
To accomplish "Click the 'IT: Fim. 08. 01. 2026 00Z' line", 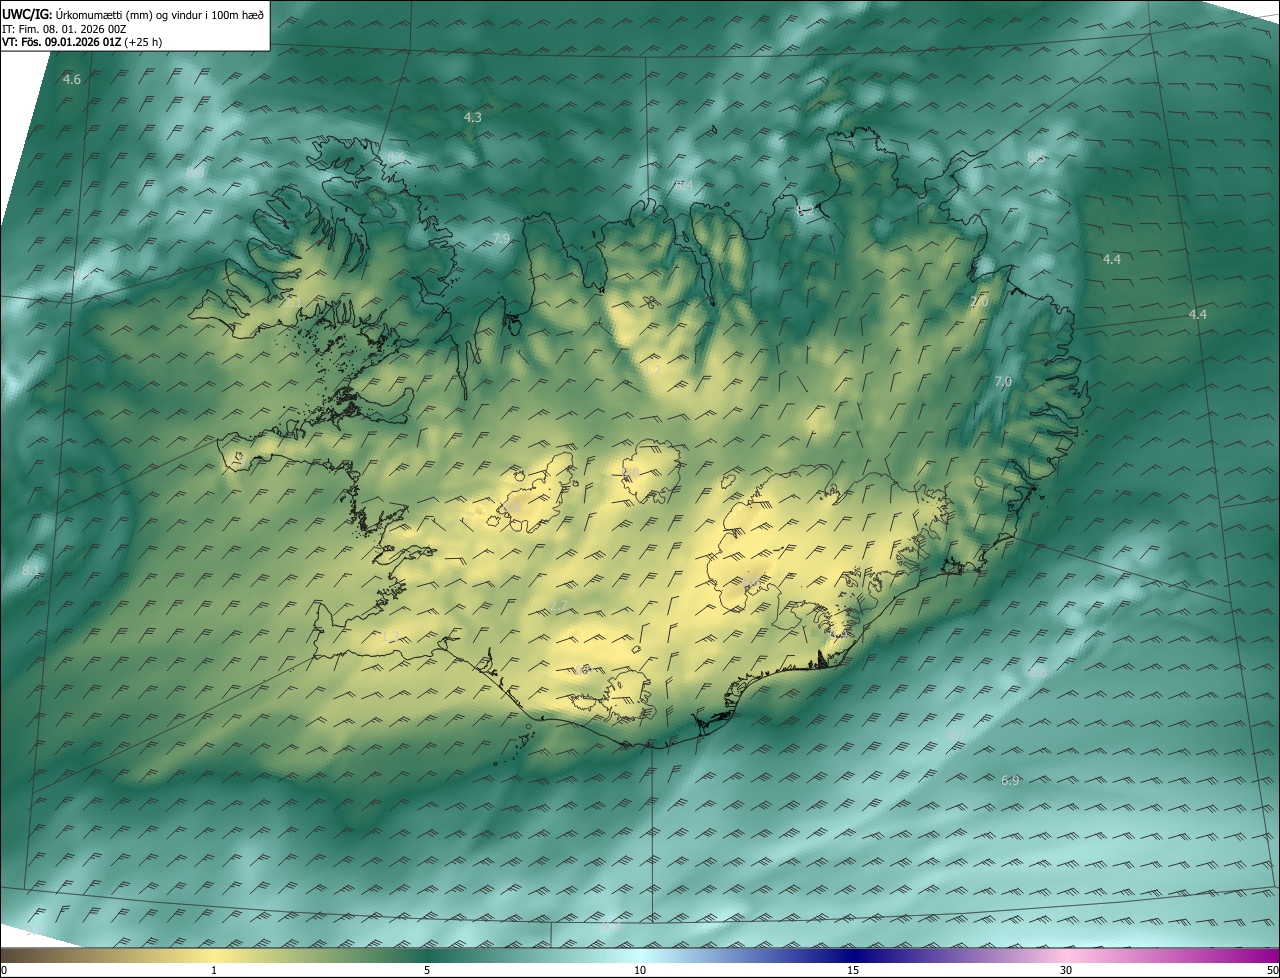I will click(x=64, y=29).
